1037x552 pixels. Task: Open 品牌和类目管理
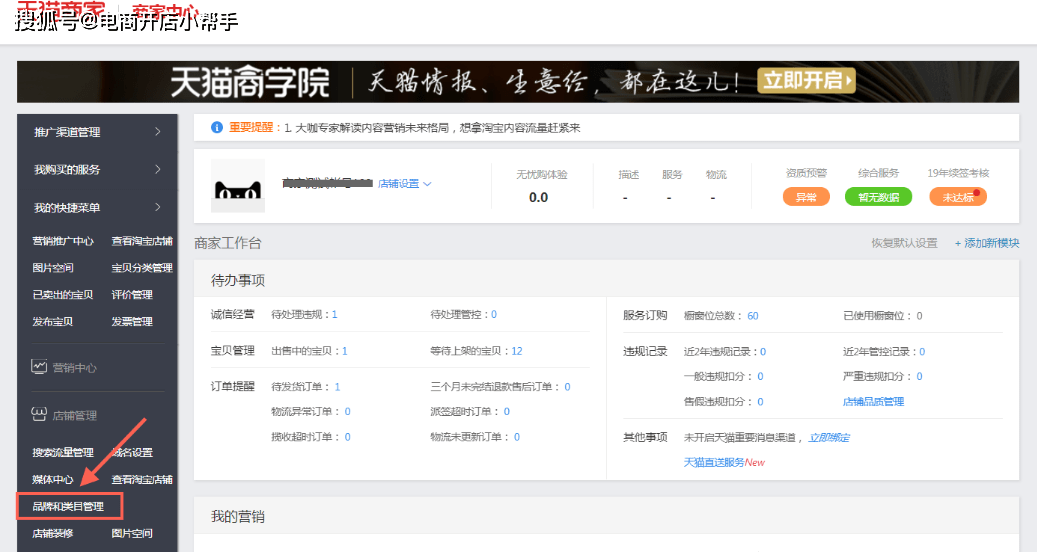coord(68,506)
